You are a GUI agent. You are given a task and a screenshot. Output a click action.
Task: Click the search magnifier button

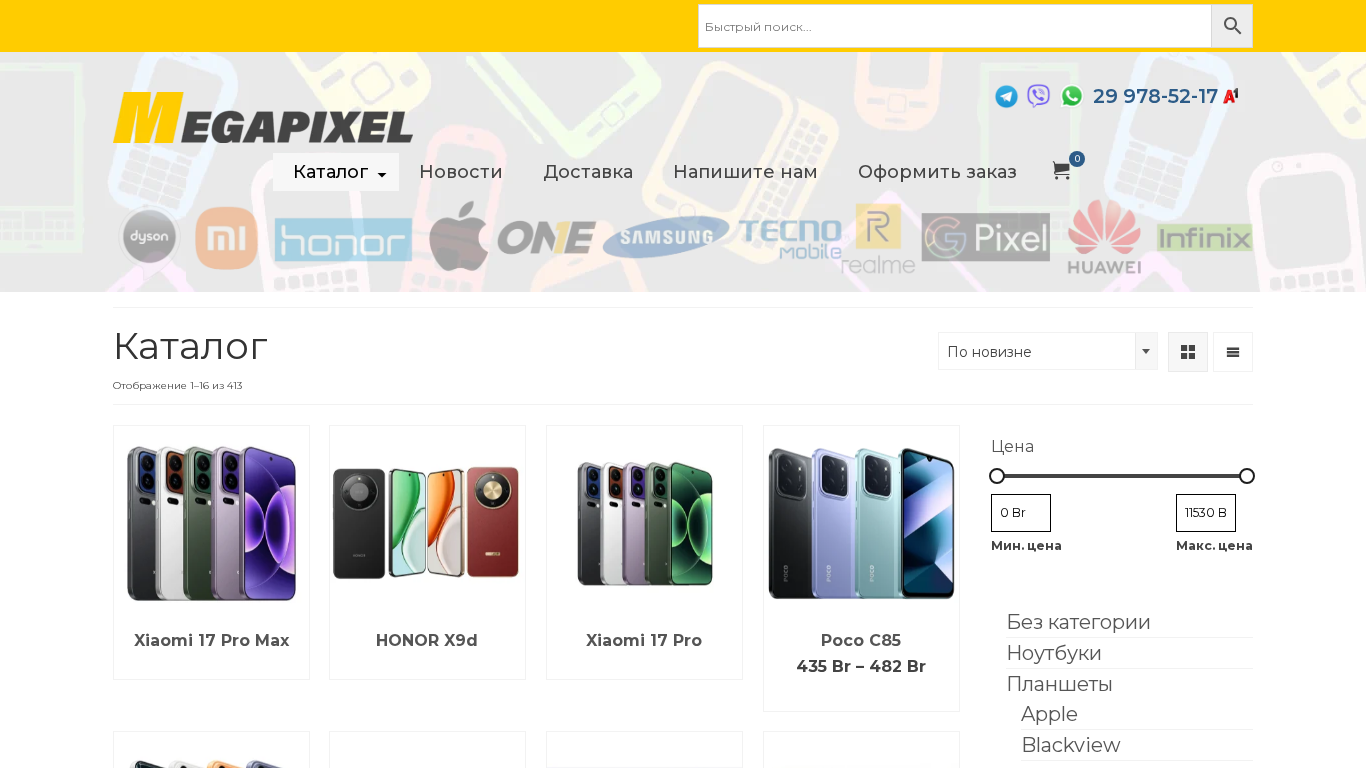[1232, 26]
